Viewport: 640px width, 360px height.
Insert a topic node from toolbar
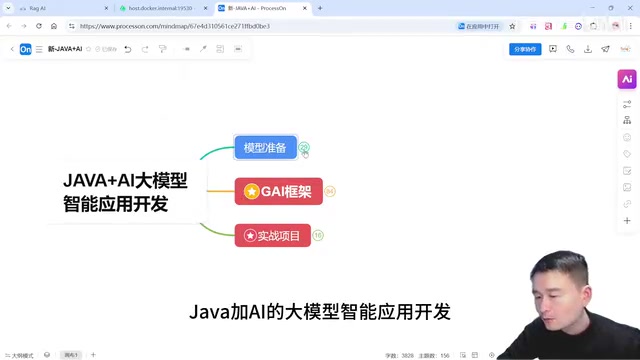click(x=187, y=49)
